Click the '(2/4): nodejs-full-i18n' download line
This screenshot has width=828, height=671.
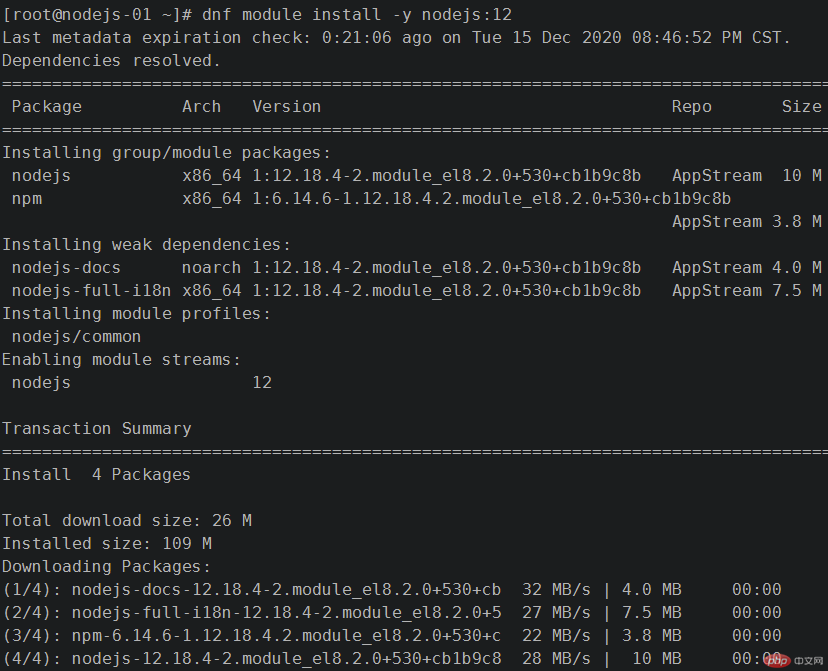392,612
